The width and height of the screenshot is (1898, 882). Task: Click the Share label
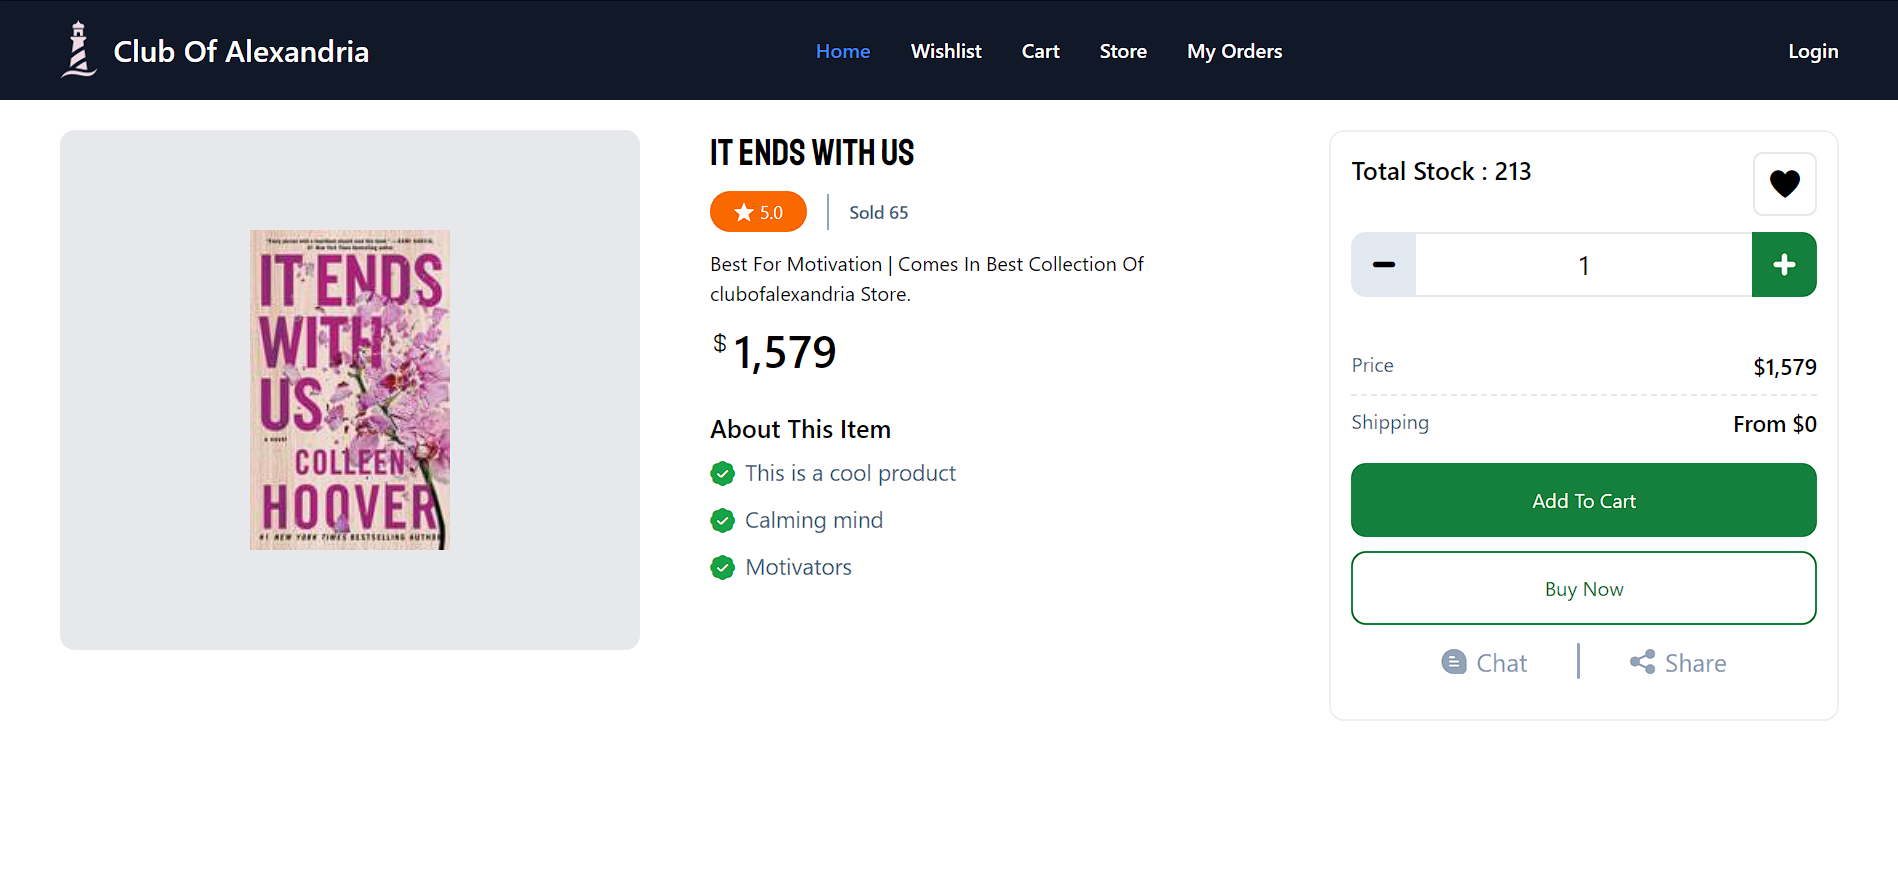[1696, 663]
